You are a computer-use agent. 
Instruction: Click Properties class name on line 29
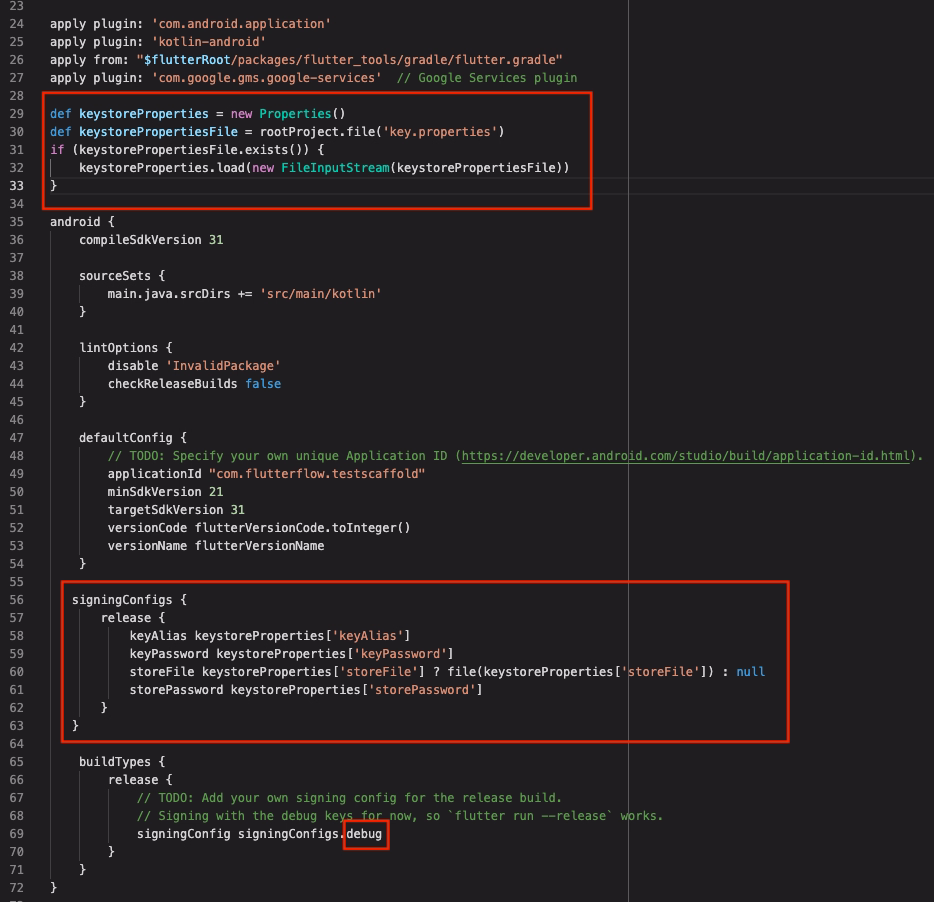click(295, 114)
